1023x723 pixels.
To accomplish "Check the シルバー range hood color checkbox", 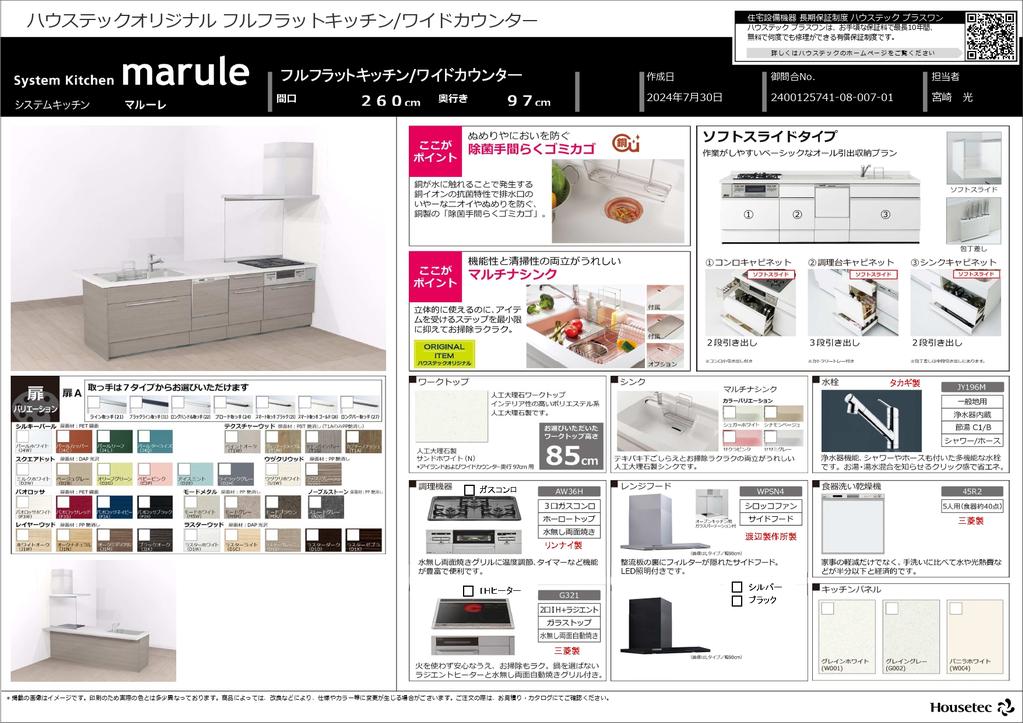I will click(x=737, y=587).
